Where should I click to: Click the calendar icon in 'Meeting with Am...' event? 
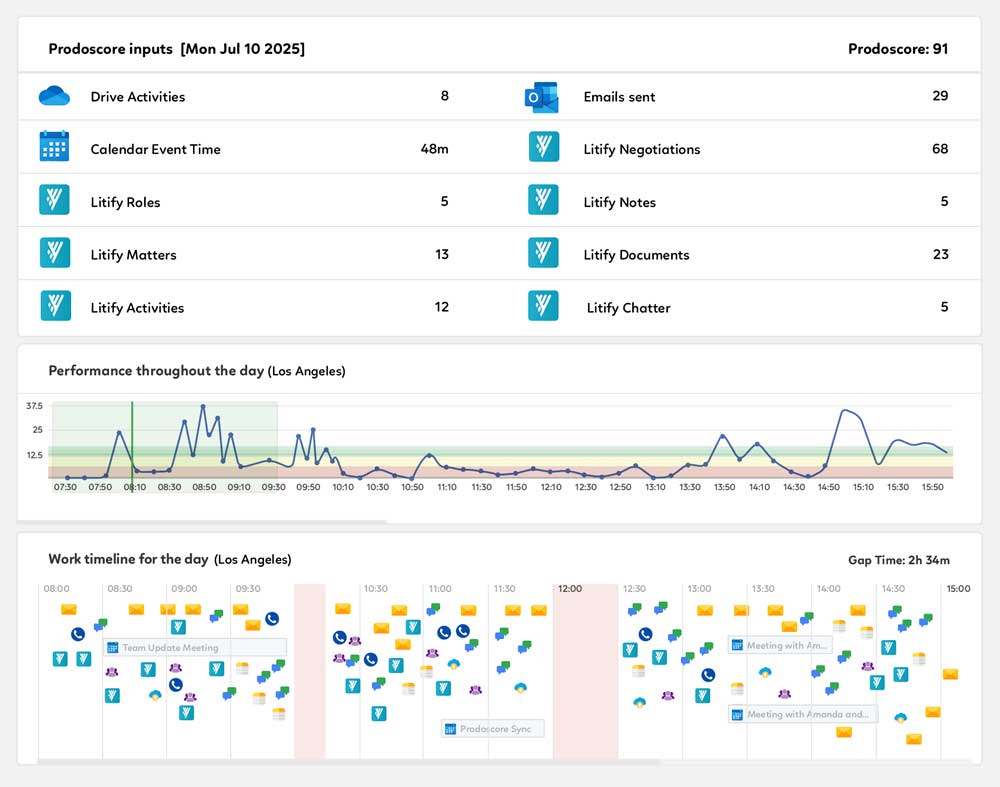(737, 645)
